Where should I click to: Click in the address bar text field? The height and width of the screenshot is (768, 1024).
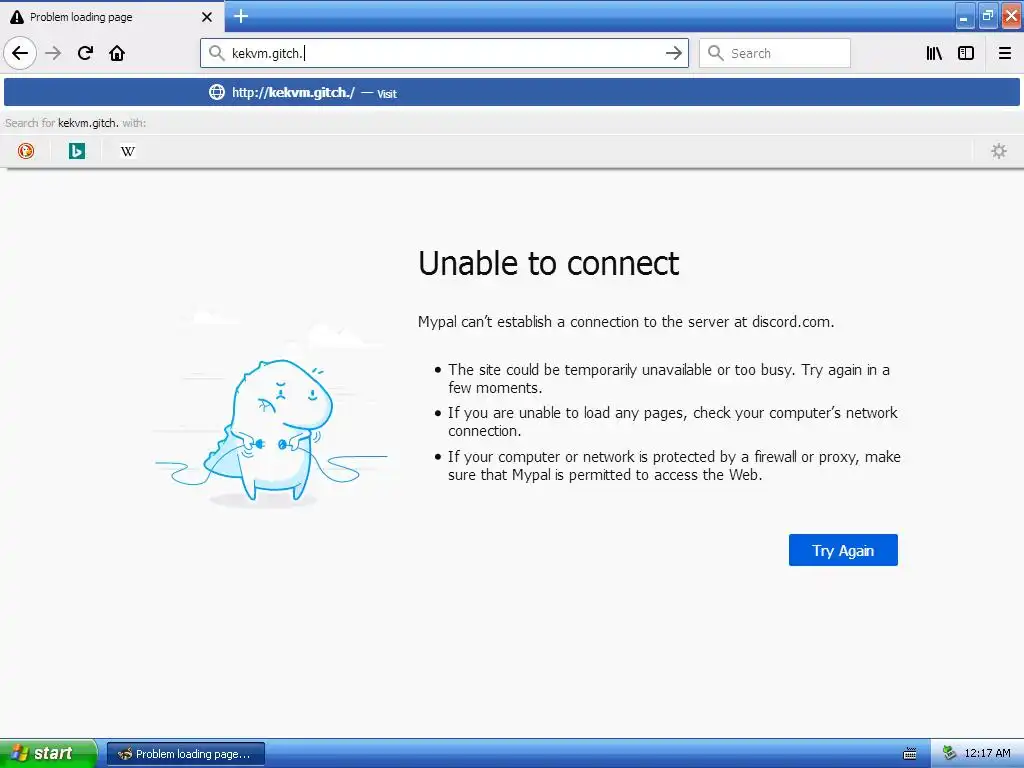444,53
